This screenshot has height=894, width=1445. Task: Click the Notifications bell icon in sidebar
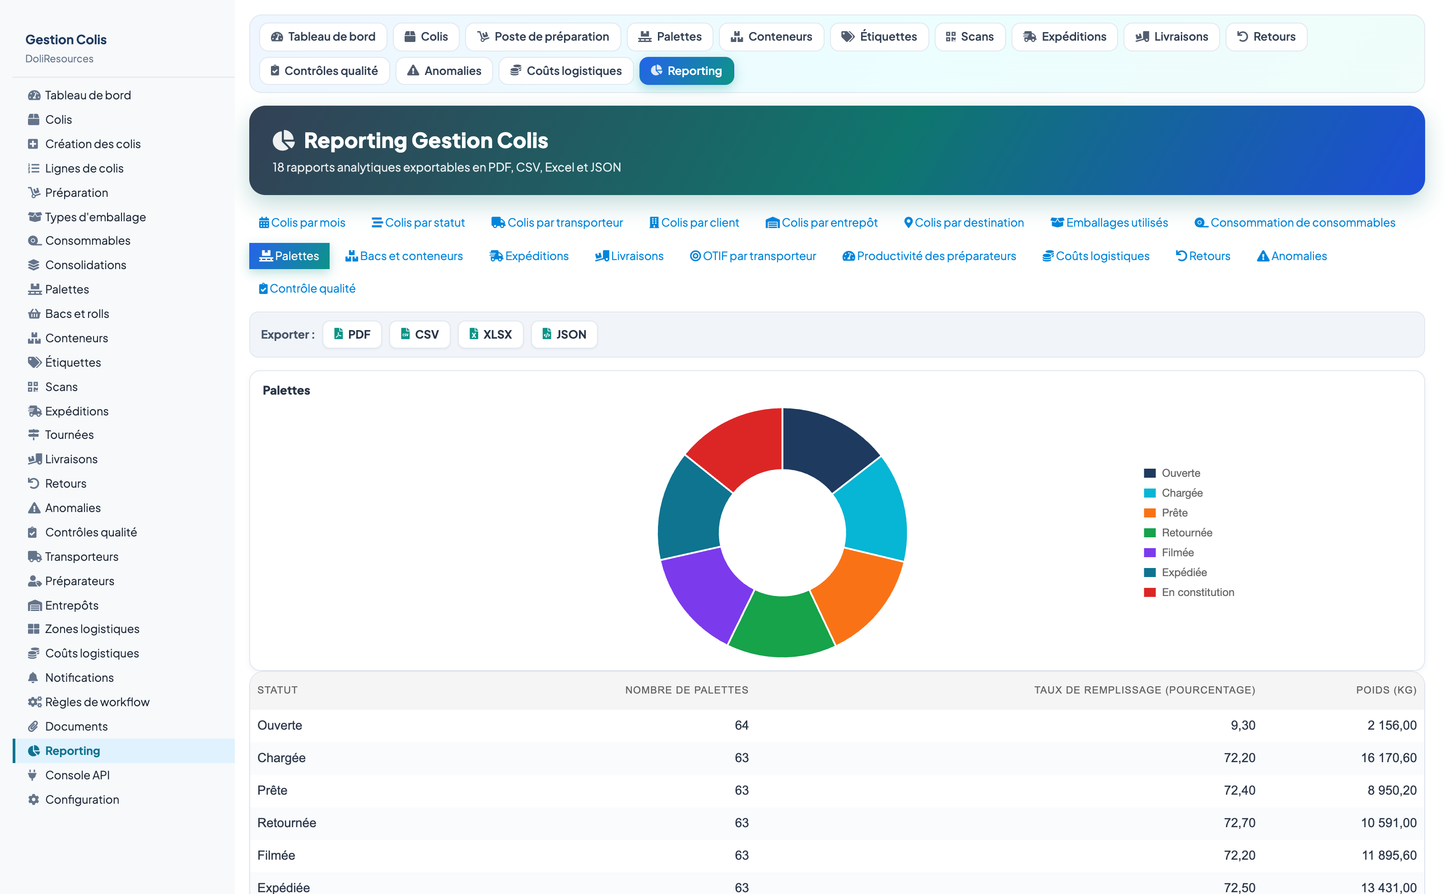pyautogui.click(x=33, y=678)
